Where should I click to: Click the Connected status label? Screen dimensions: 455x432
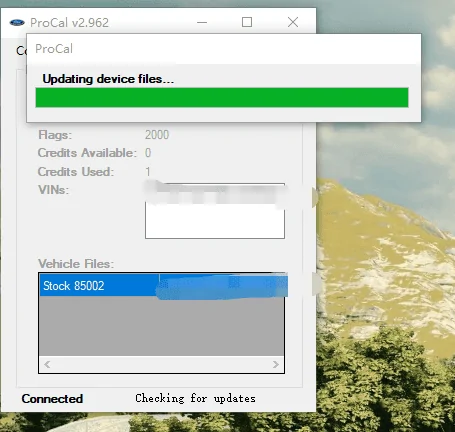tap(52, 399)
